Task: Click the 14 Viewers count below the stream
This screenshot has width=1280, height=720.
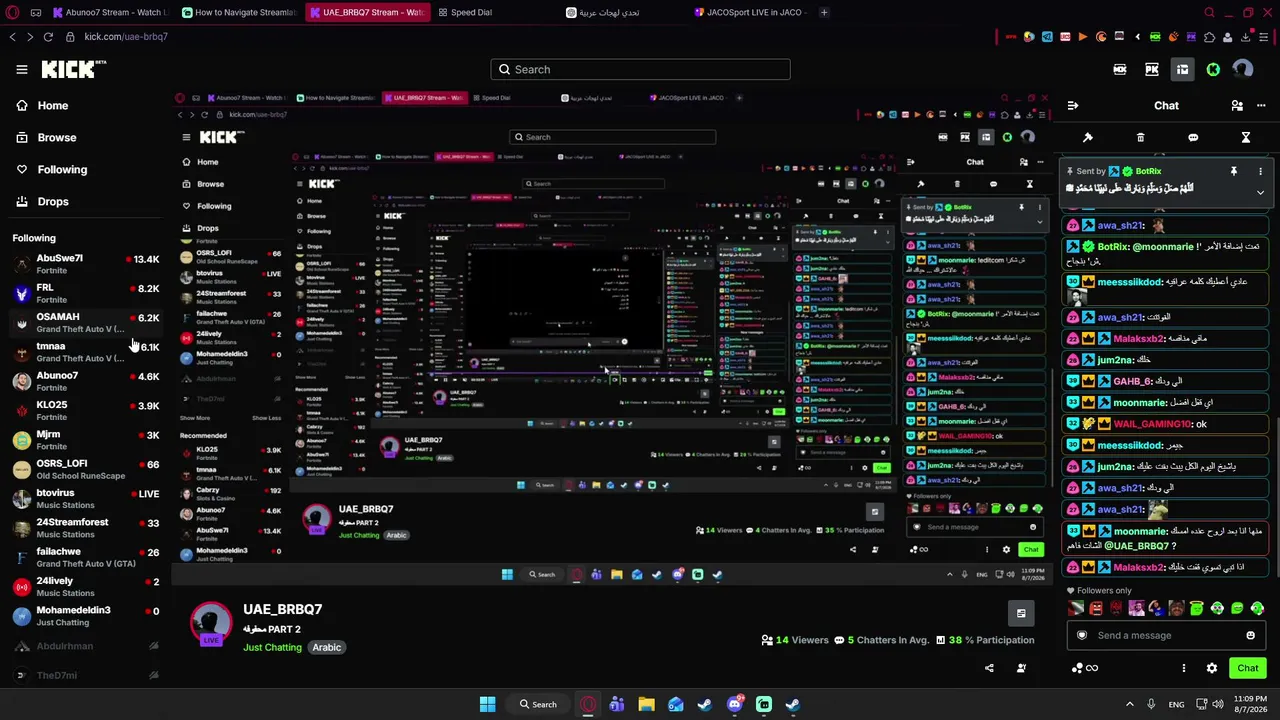Action: [796, 640]
